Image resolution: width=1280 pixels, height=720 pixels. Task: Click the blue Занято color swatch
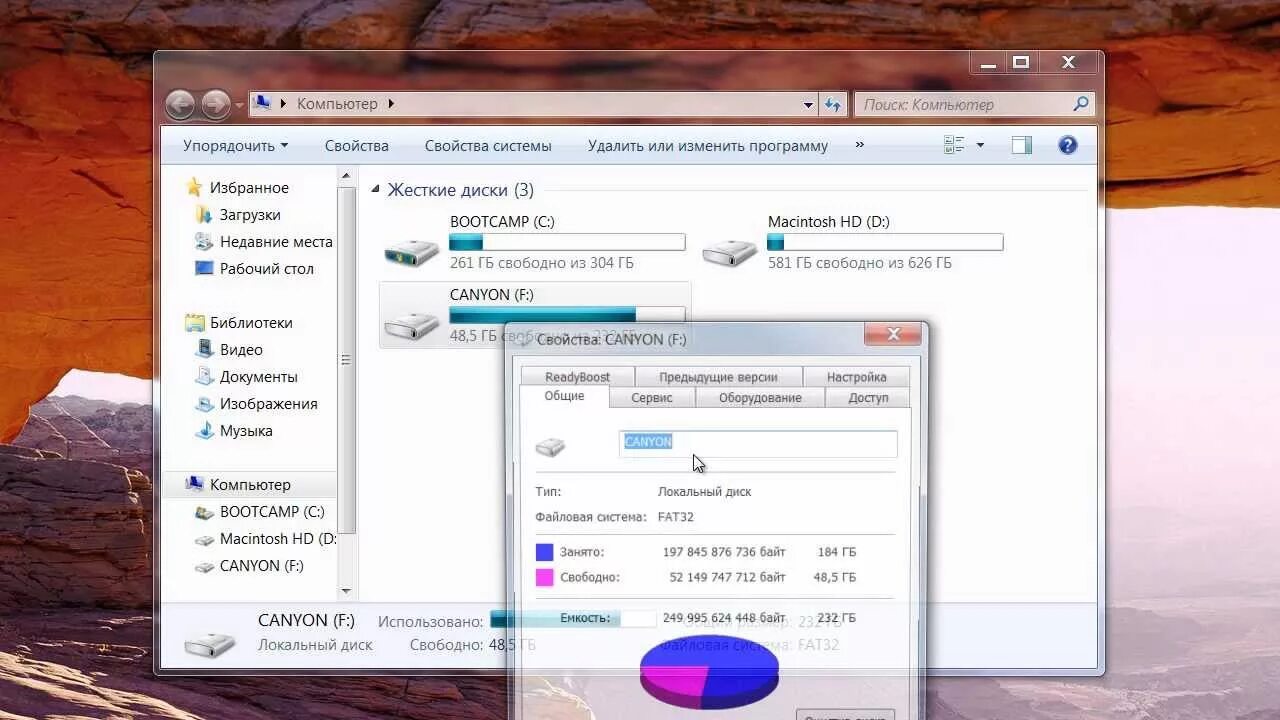[544, 552]
